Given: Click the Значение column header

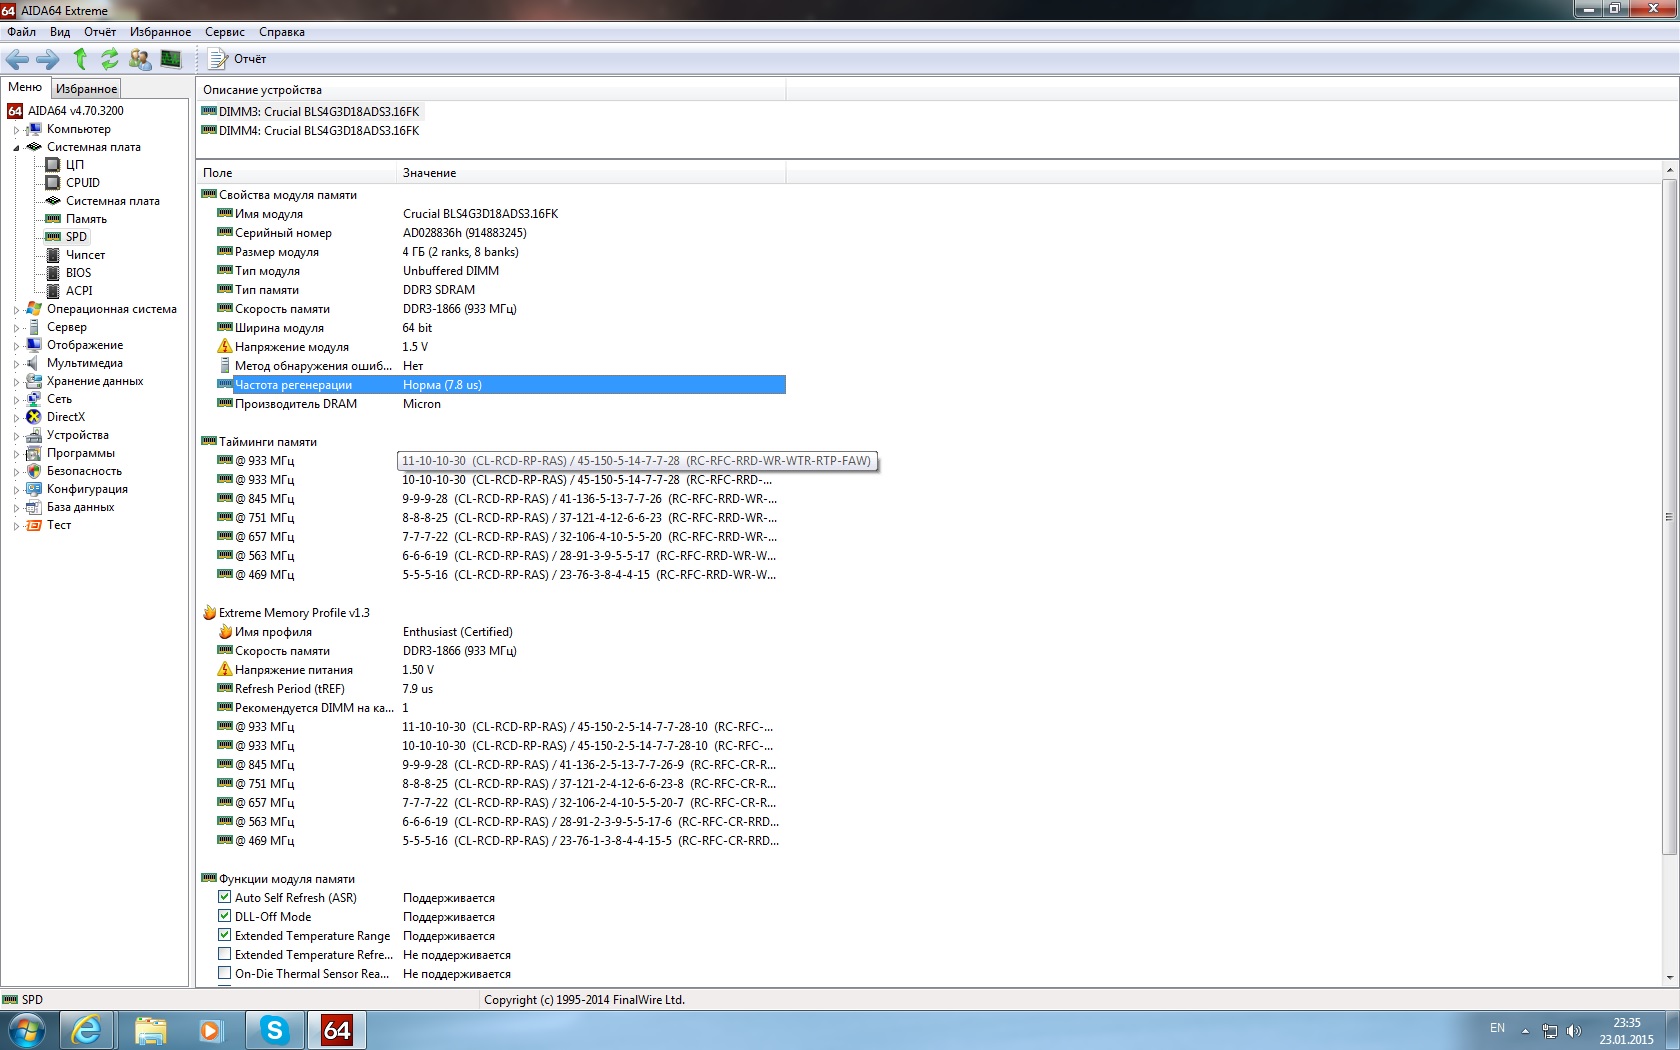Looking at the screenshot, I should tap(591, 173).
